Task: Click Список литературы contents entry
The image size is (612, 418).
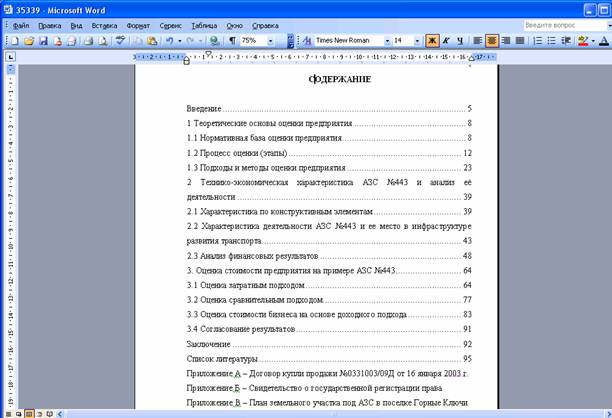Action: pos(329,358)
